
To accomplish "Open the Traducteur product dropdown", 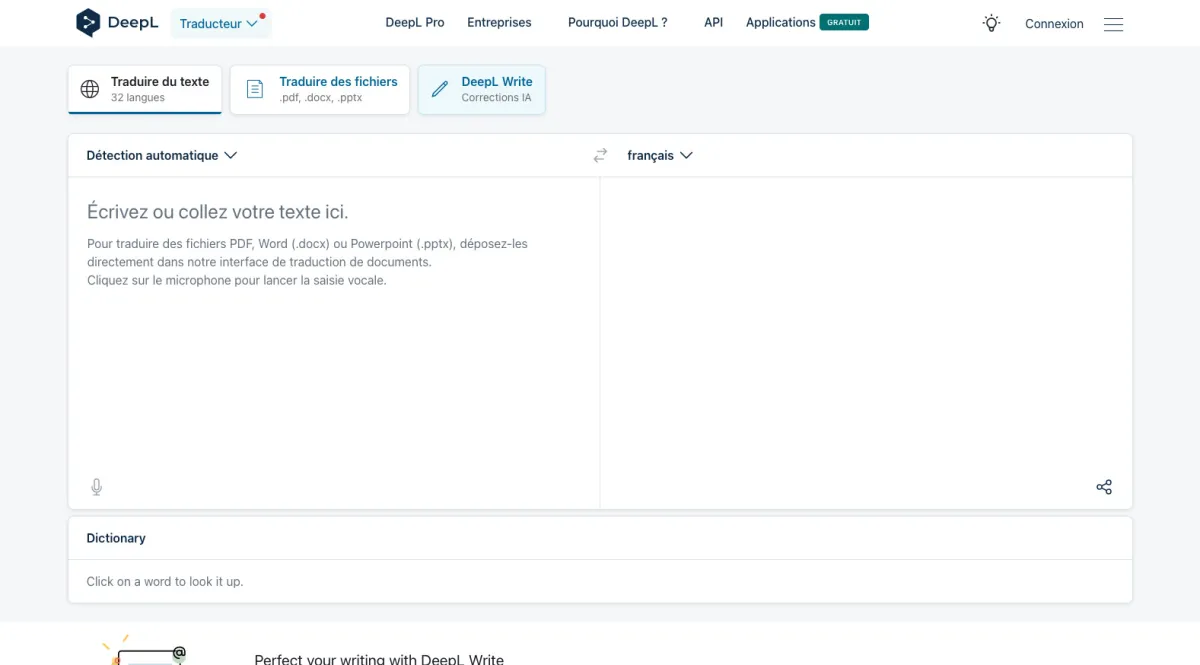I will coord(220,23).
